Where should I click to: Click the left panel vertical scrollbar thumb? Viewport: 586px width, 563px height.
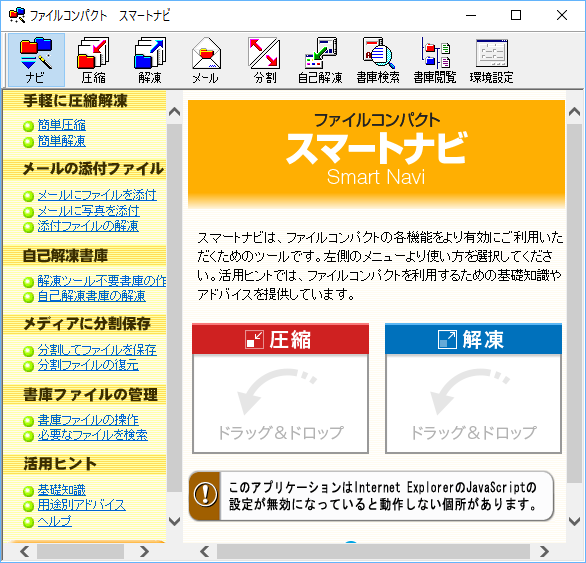click(175, 308)
